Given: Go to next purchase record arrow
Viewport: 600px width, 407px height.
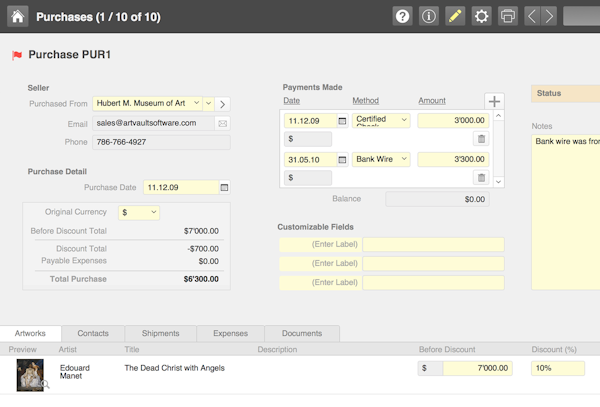Looking at the screenshot, I should [x=549, y=16].
